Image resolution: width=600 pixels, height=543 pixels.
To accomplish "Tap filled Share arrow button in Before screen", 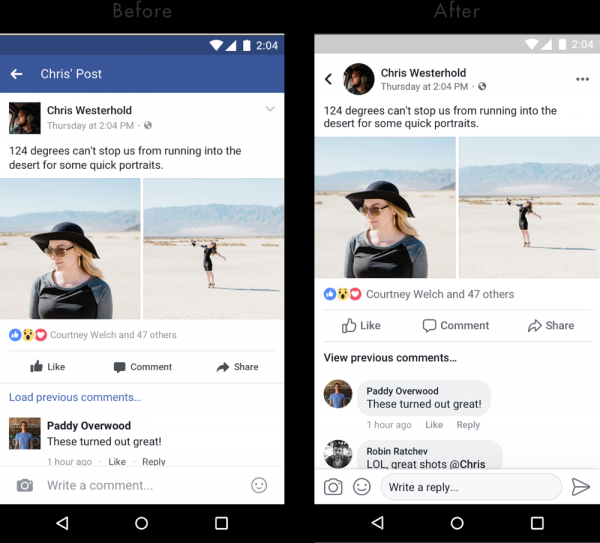I will [237, 367].
